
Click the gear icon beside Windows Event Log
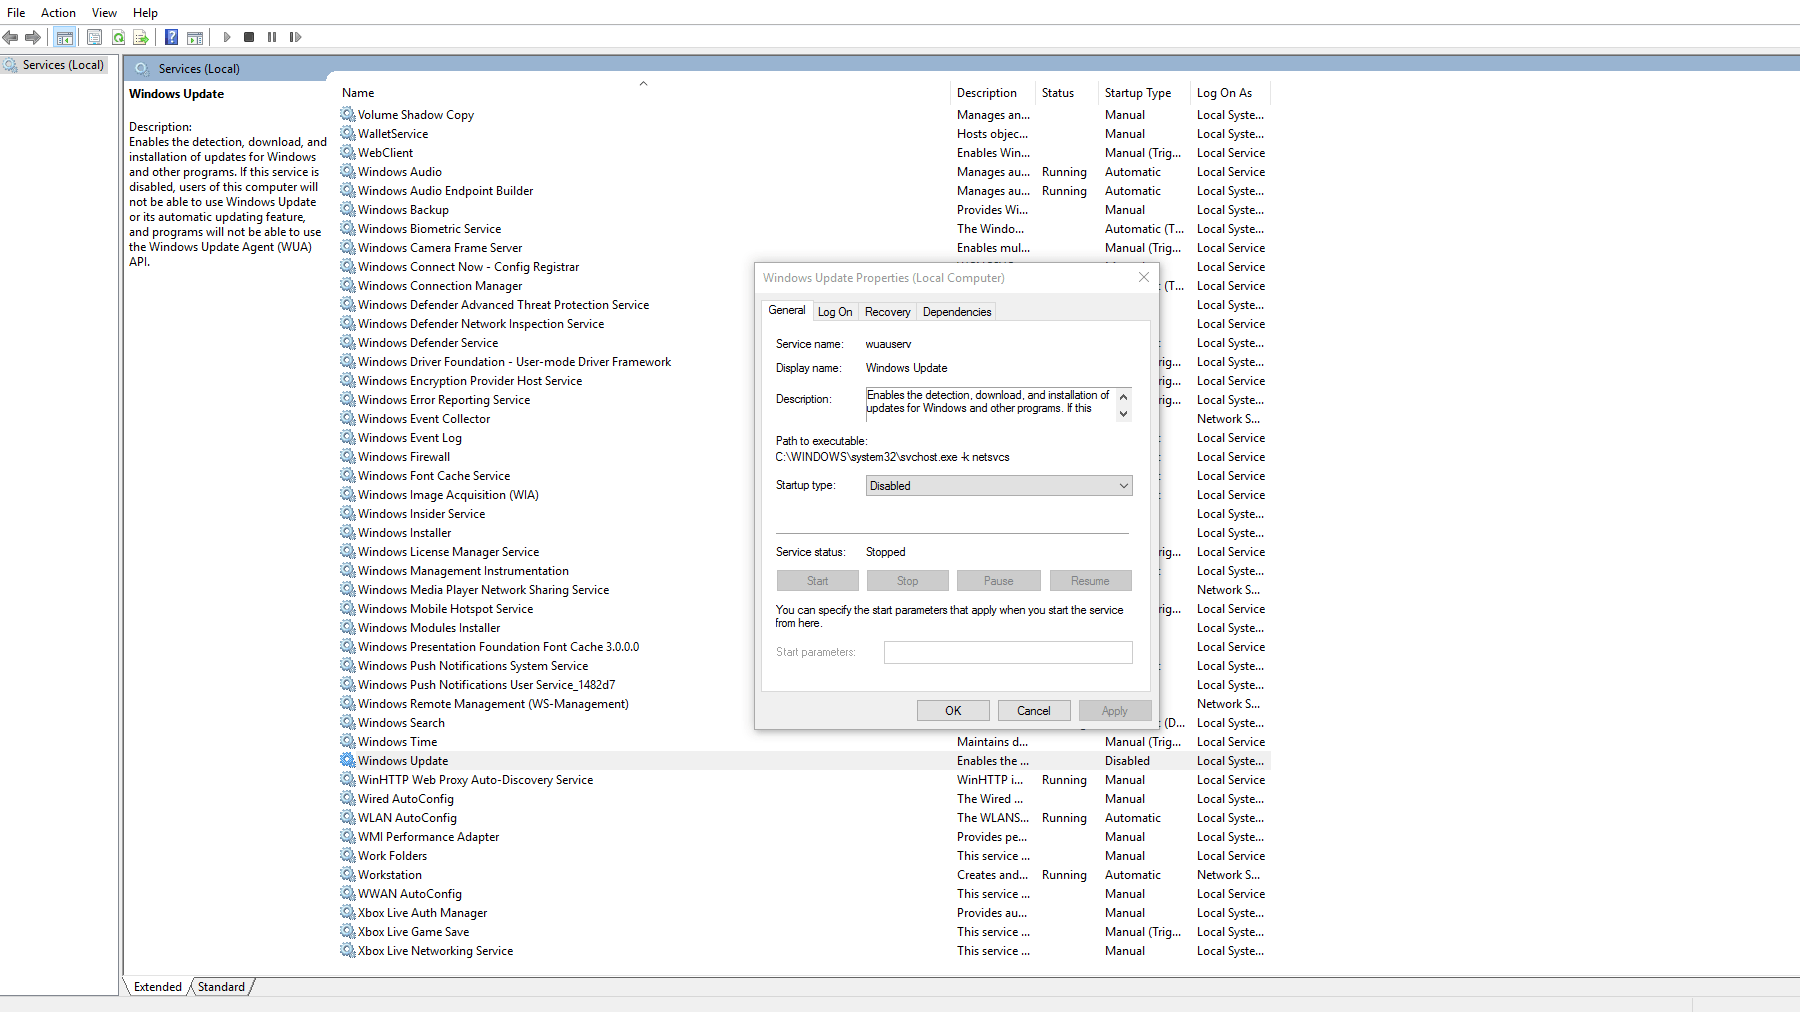348,437
